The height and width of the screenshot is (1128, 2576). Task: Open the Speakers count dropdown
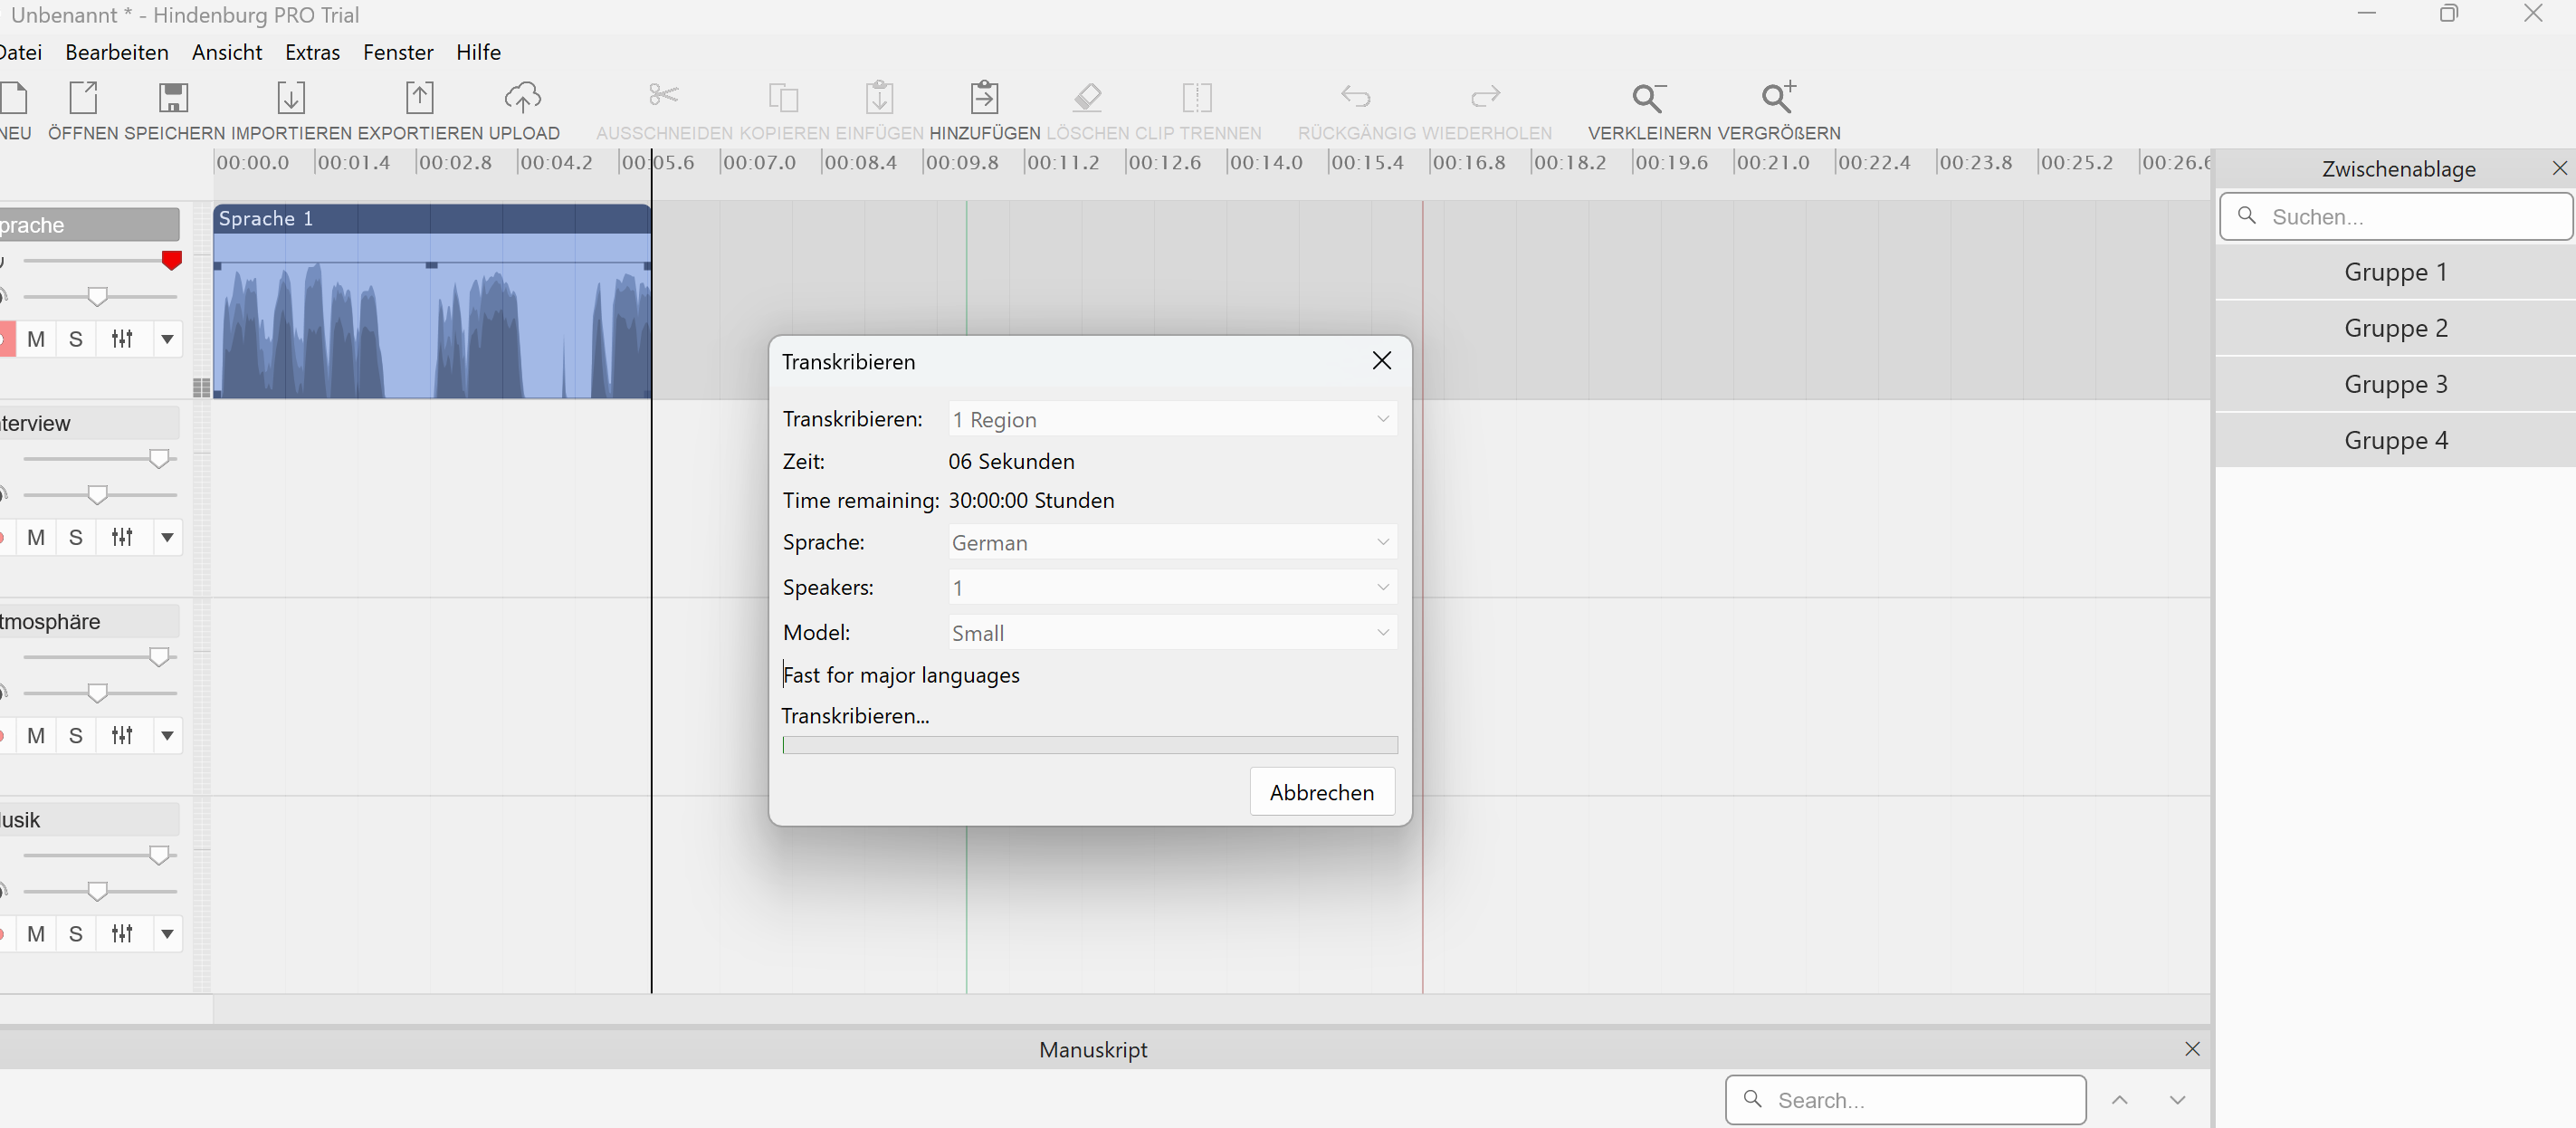point(1171,588)
